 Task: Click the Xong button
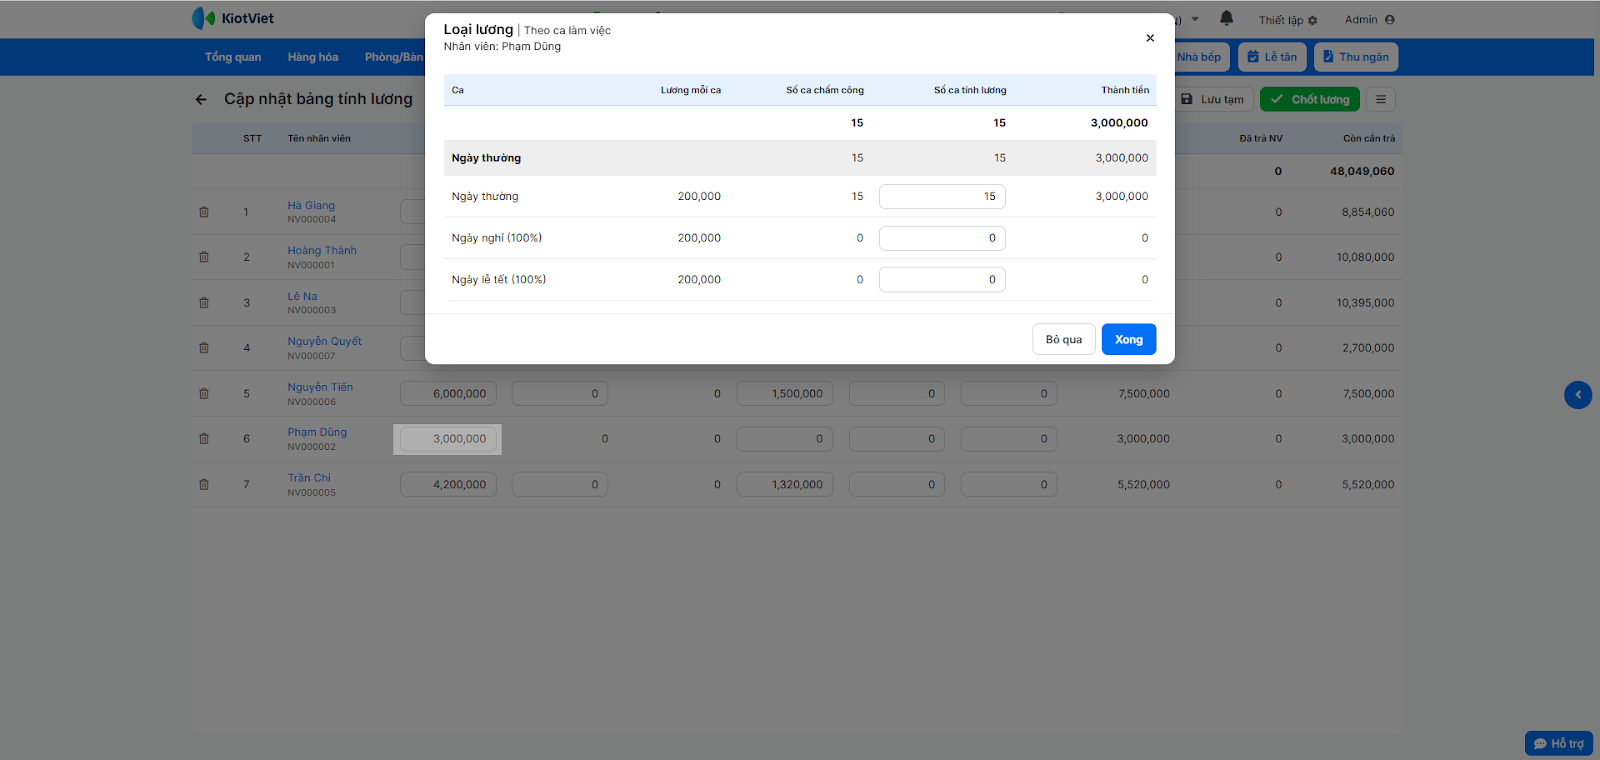(x=1128, y=339)
